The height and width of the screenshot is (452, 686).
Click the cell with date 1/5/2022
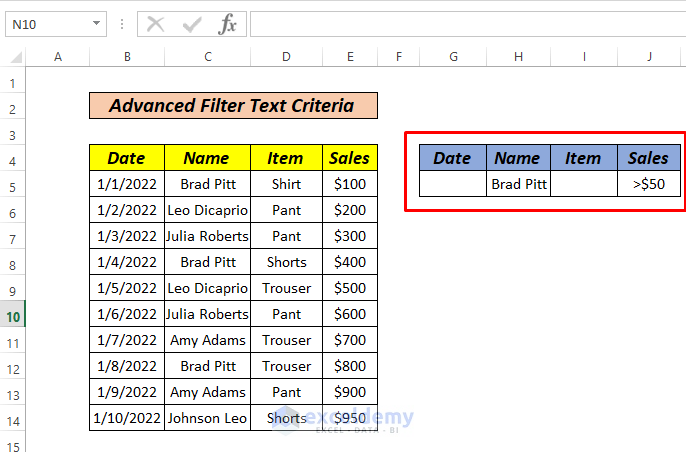click(x=127, y=288)
